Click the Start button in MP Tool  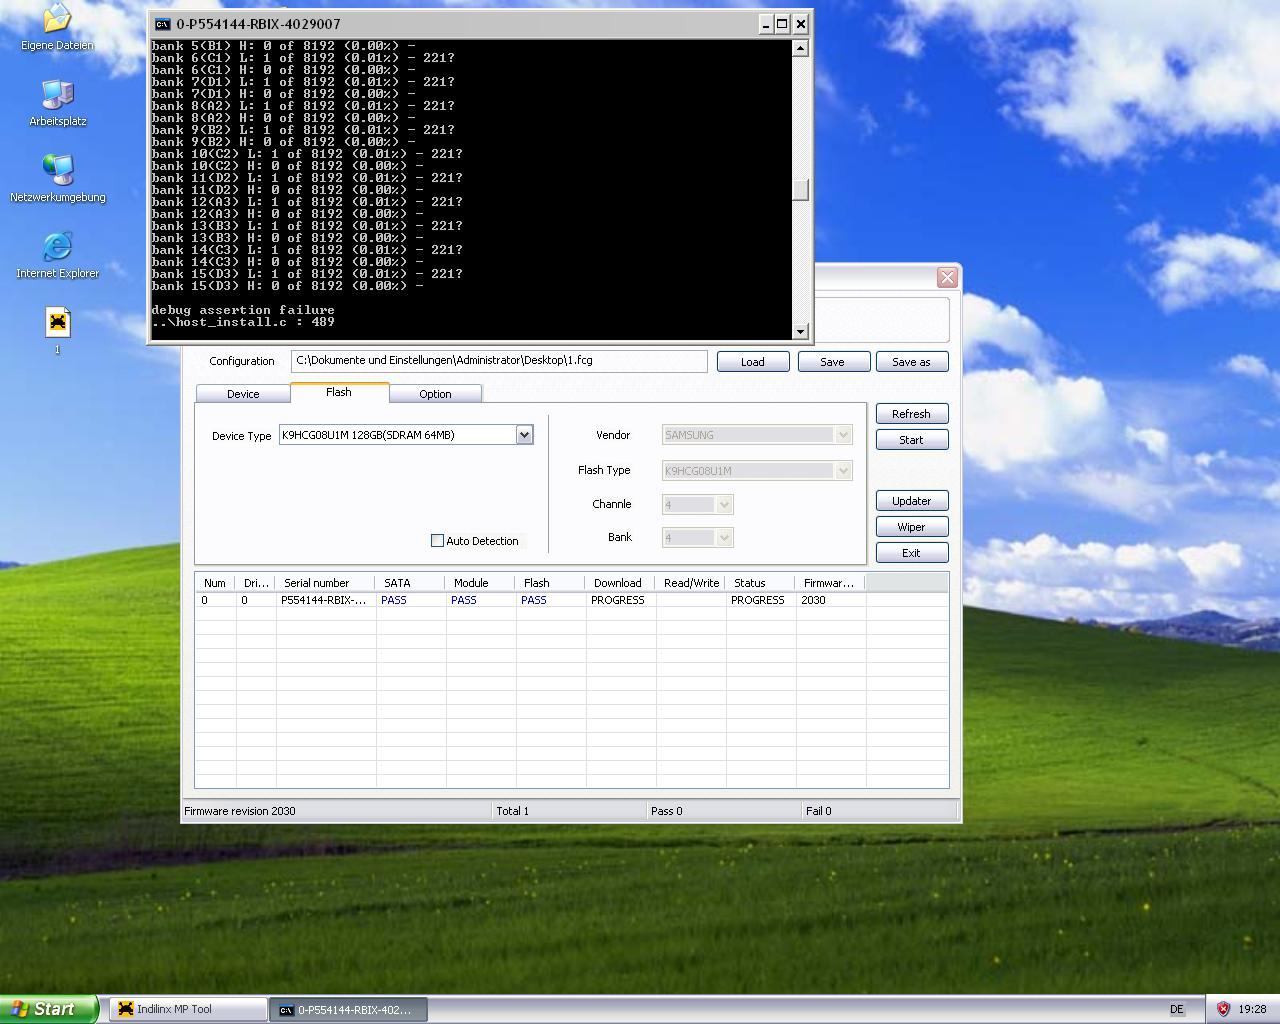click(911, 440)
